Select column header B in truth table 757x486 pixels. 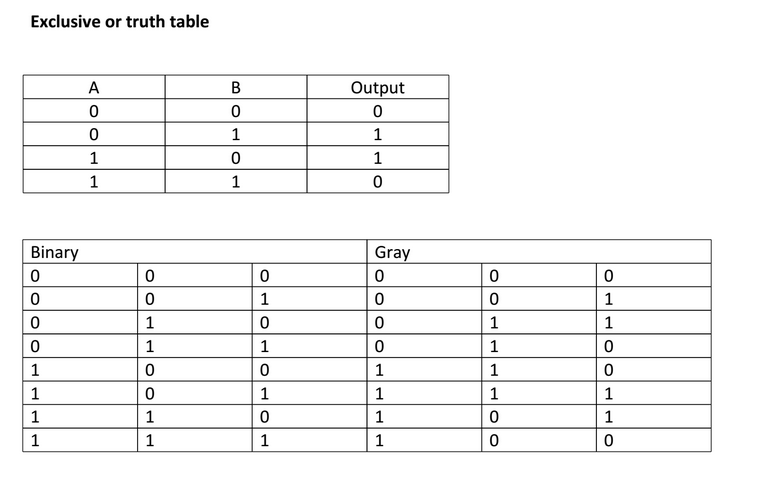236,87
